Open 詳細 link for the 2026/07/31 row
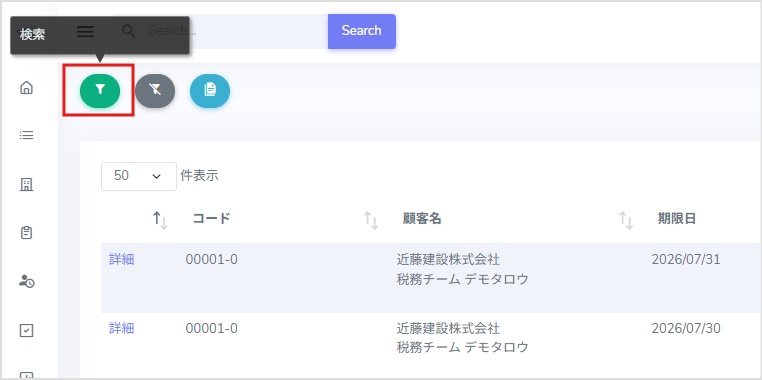 pyautogui.click(x=121, y=259)
